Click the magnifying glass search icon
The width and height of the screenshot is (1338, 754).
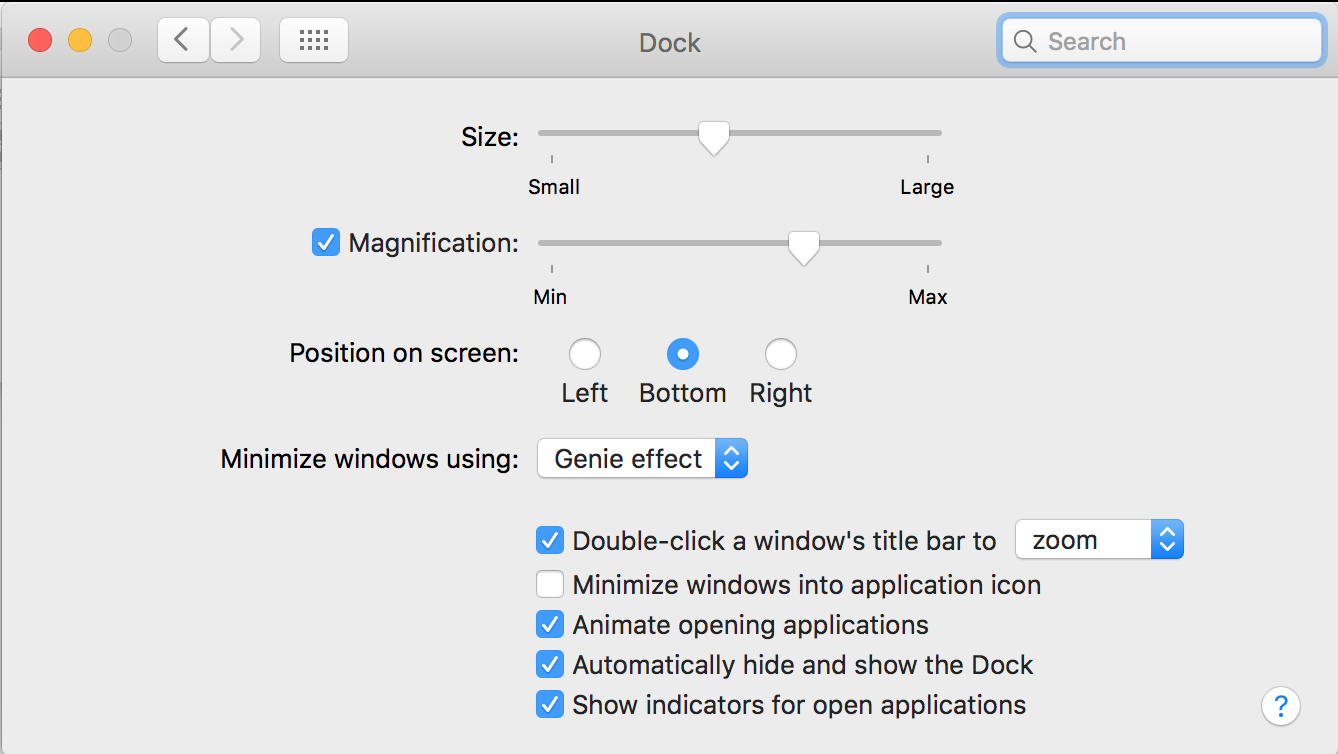(x=1024, y=42)
